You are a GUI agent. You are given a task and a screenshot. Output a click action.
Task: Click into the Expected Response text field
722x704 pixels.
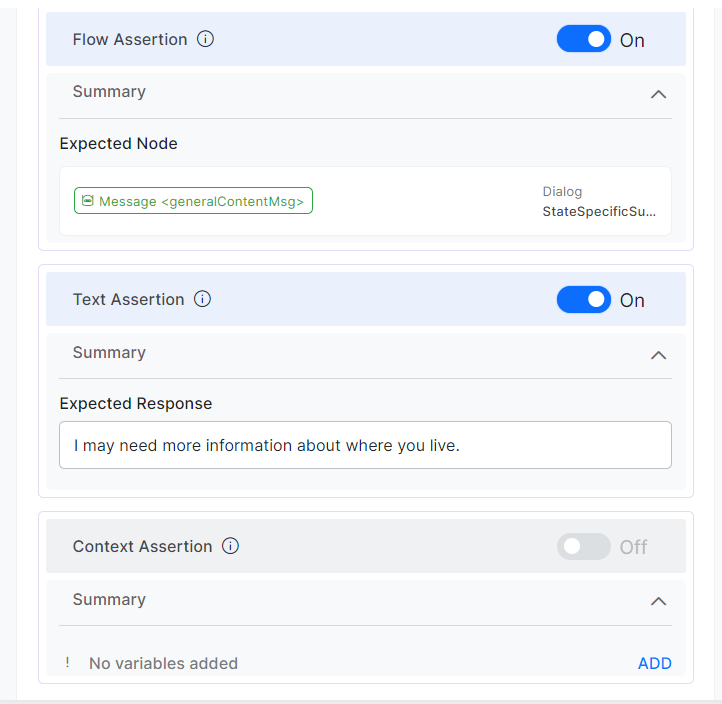click(365, 445)
